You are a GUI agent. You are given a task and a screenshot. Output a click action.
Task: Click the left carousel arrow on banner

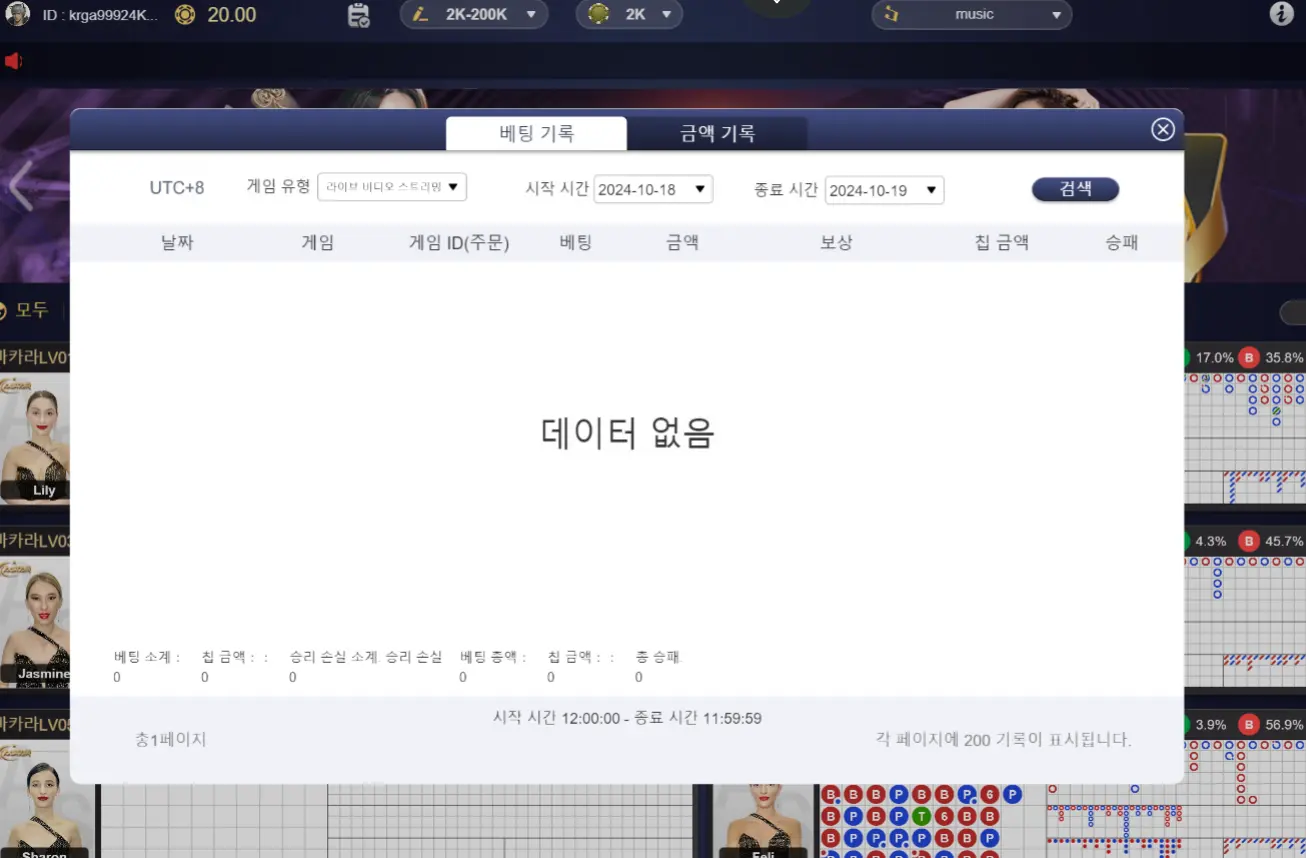point(21,185)
